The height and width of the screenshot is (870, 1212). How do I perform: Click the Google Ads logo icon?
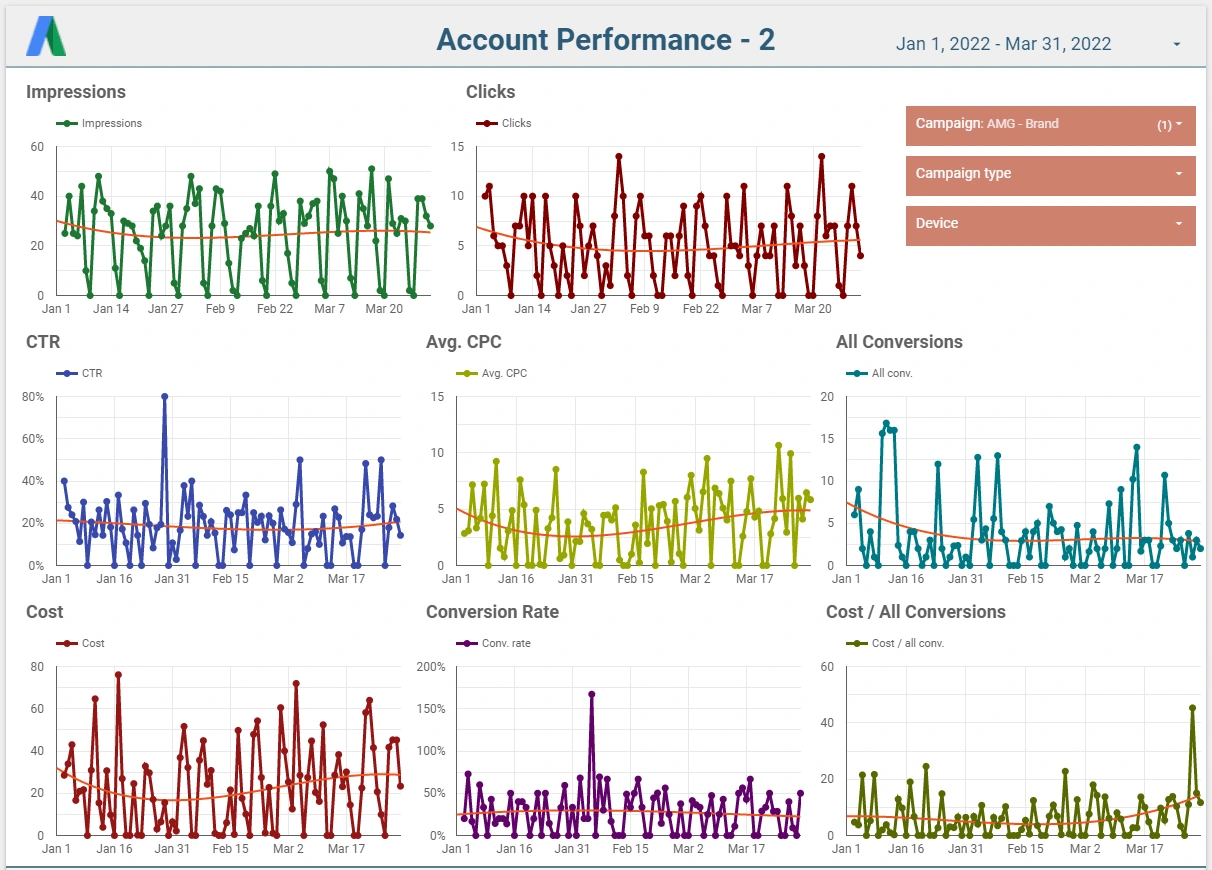(46, 37)
